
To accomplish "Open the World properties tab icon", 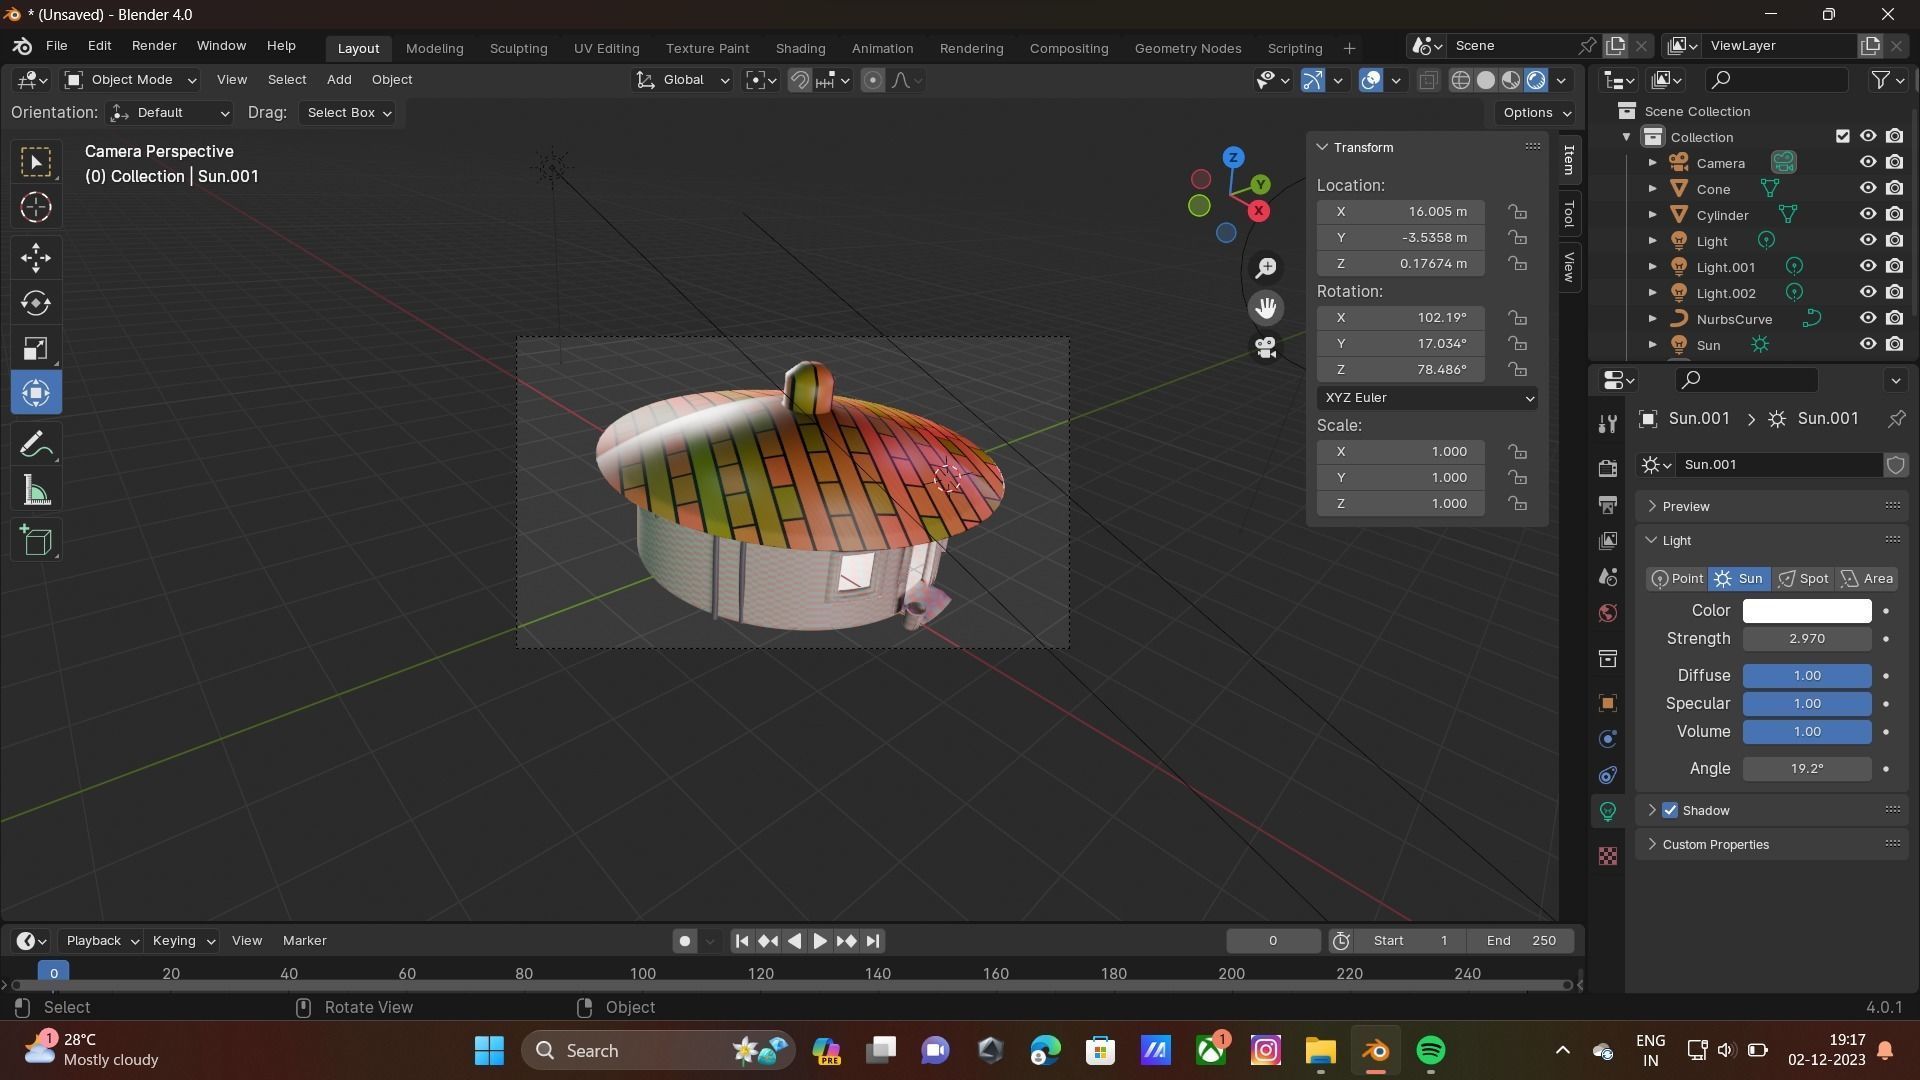I will [x=1608, y=613].
